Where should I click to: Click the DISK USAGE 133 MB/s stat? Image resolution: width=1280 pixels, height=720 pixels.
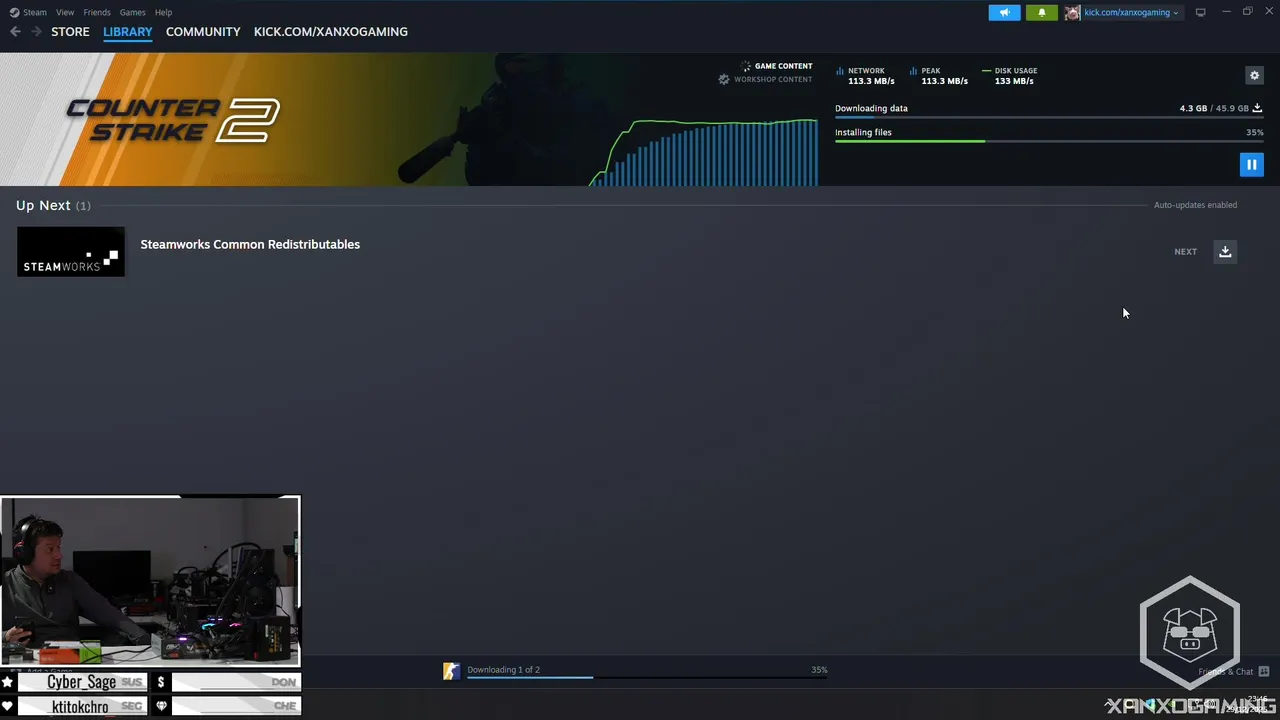pyautogui.click(x=1010, y=76)
